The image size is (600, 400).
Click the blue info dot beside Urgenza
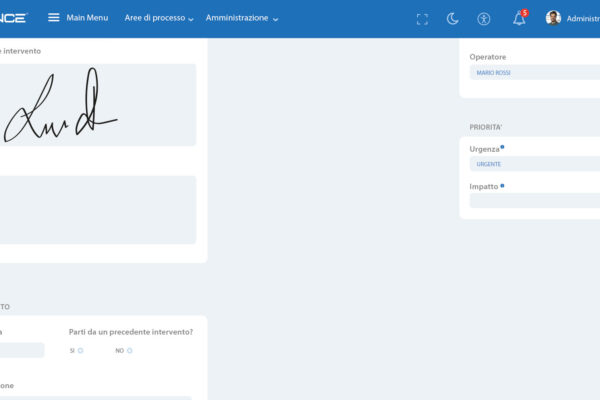pos(502,147)
